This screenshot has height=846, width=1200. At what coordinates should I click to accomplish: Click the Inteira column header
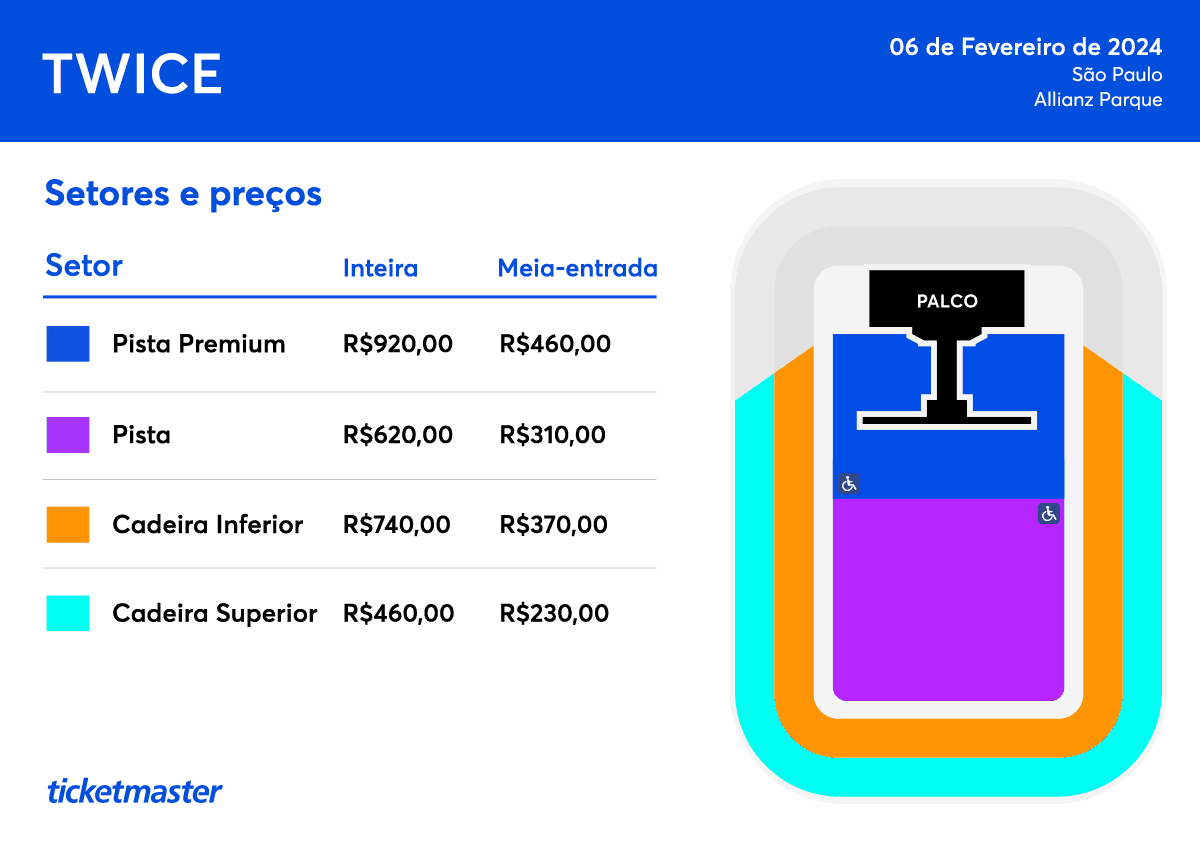pyautogui.click(x=380, y=268)
